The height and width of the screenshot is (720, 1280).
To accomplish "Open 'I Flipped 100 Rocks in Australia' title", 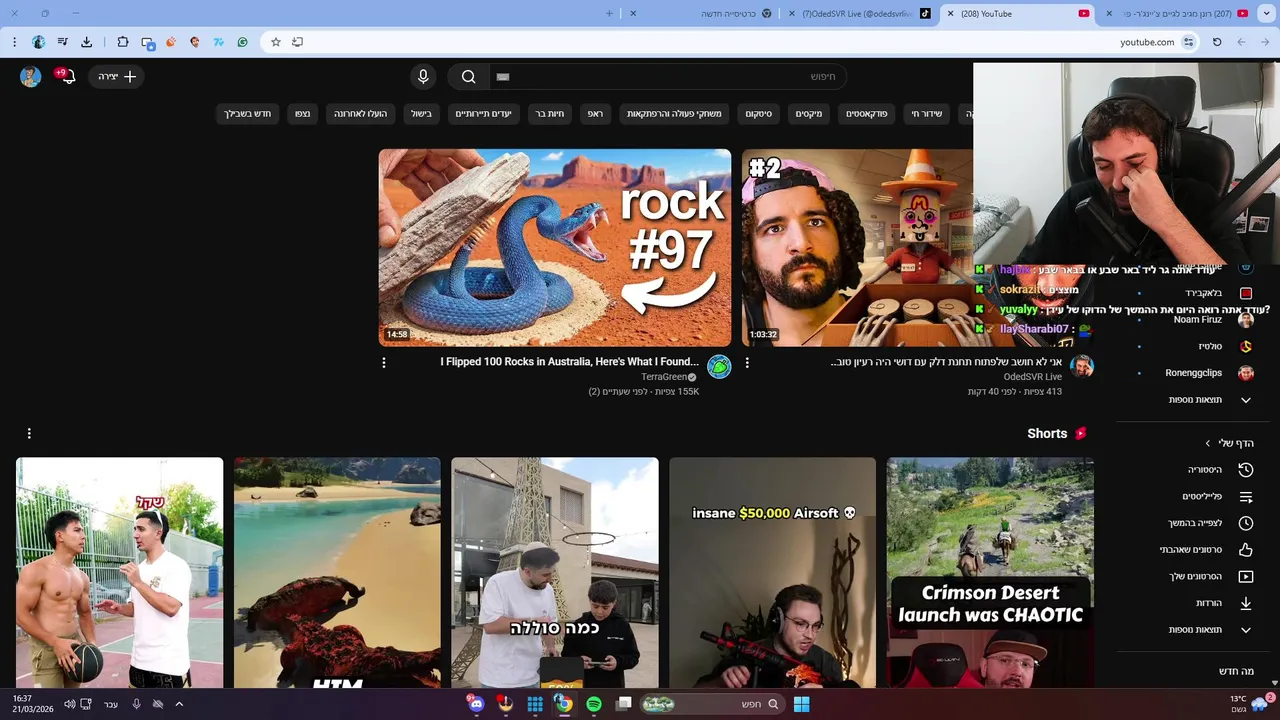I will [x=570, y=362].
